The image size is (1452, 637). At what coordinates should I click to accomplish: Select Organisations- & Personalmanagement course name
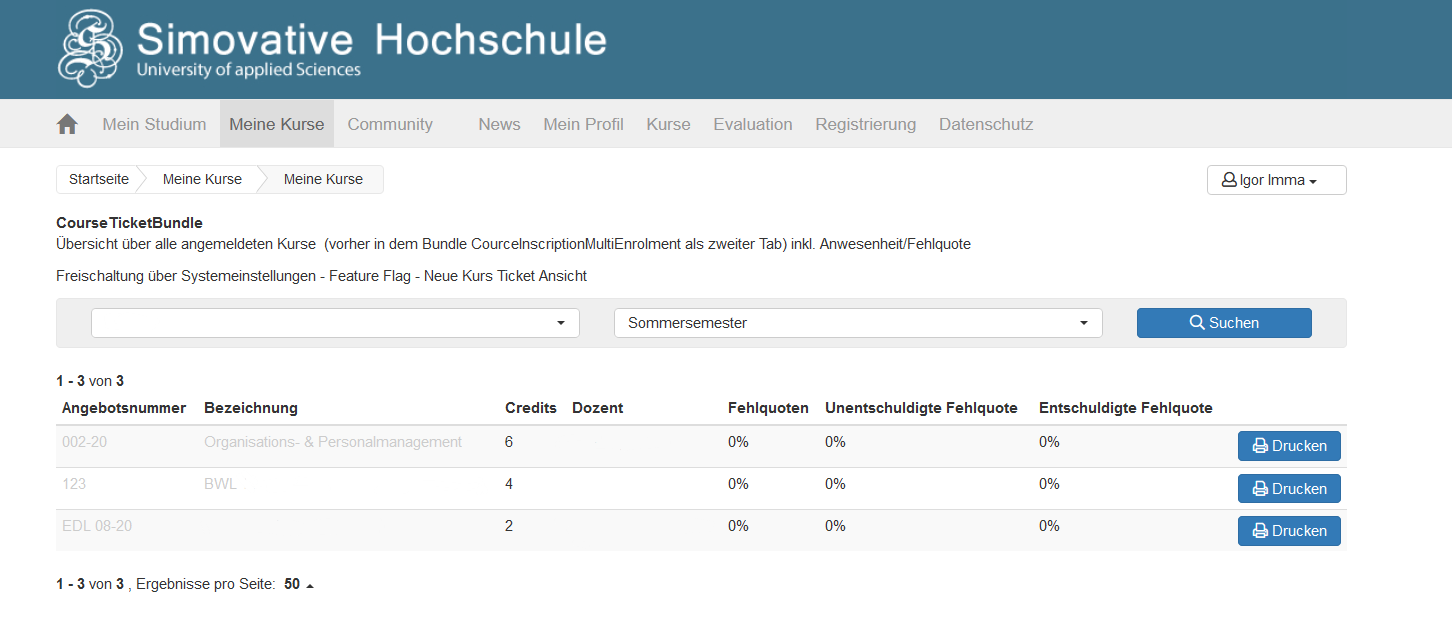(333, 442)
